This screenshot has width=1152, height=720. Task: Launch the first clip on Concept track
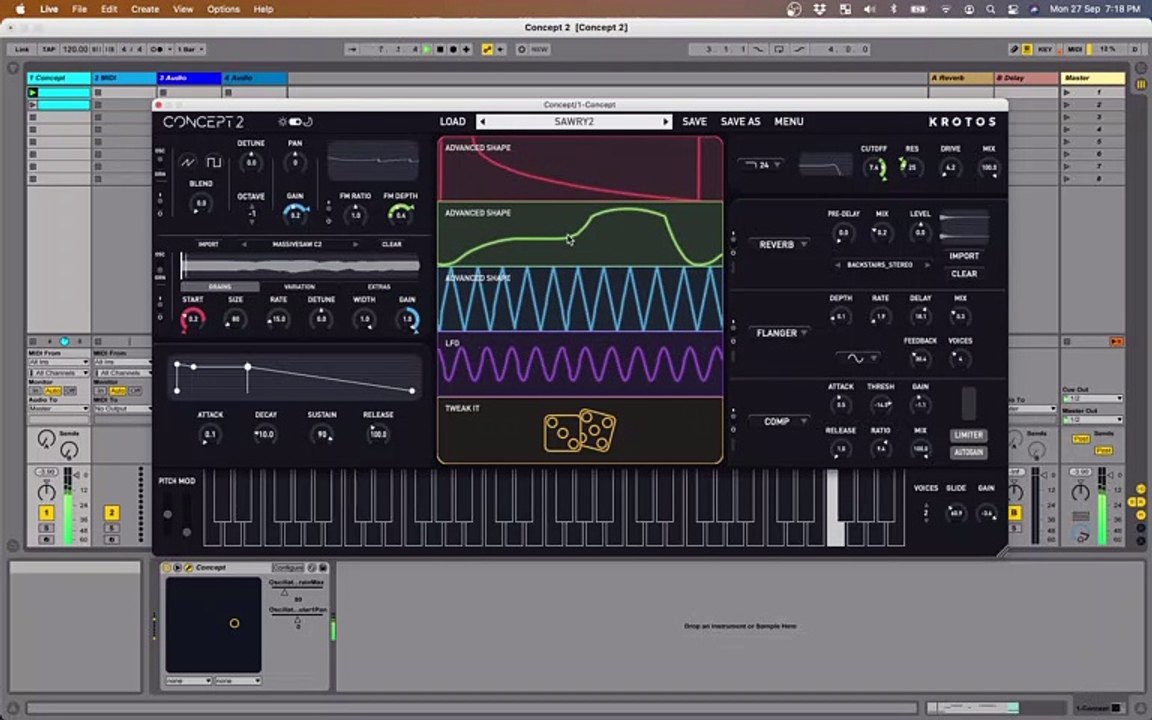pyautogui.click(x=32, y=93)
